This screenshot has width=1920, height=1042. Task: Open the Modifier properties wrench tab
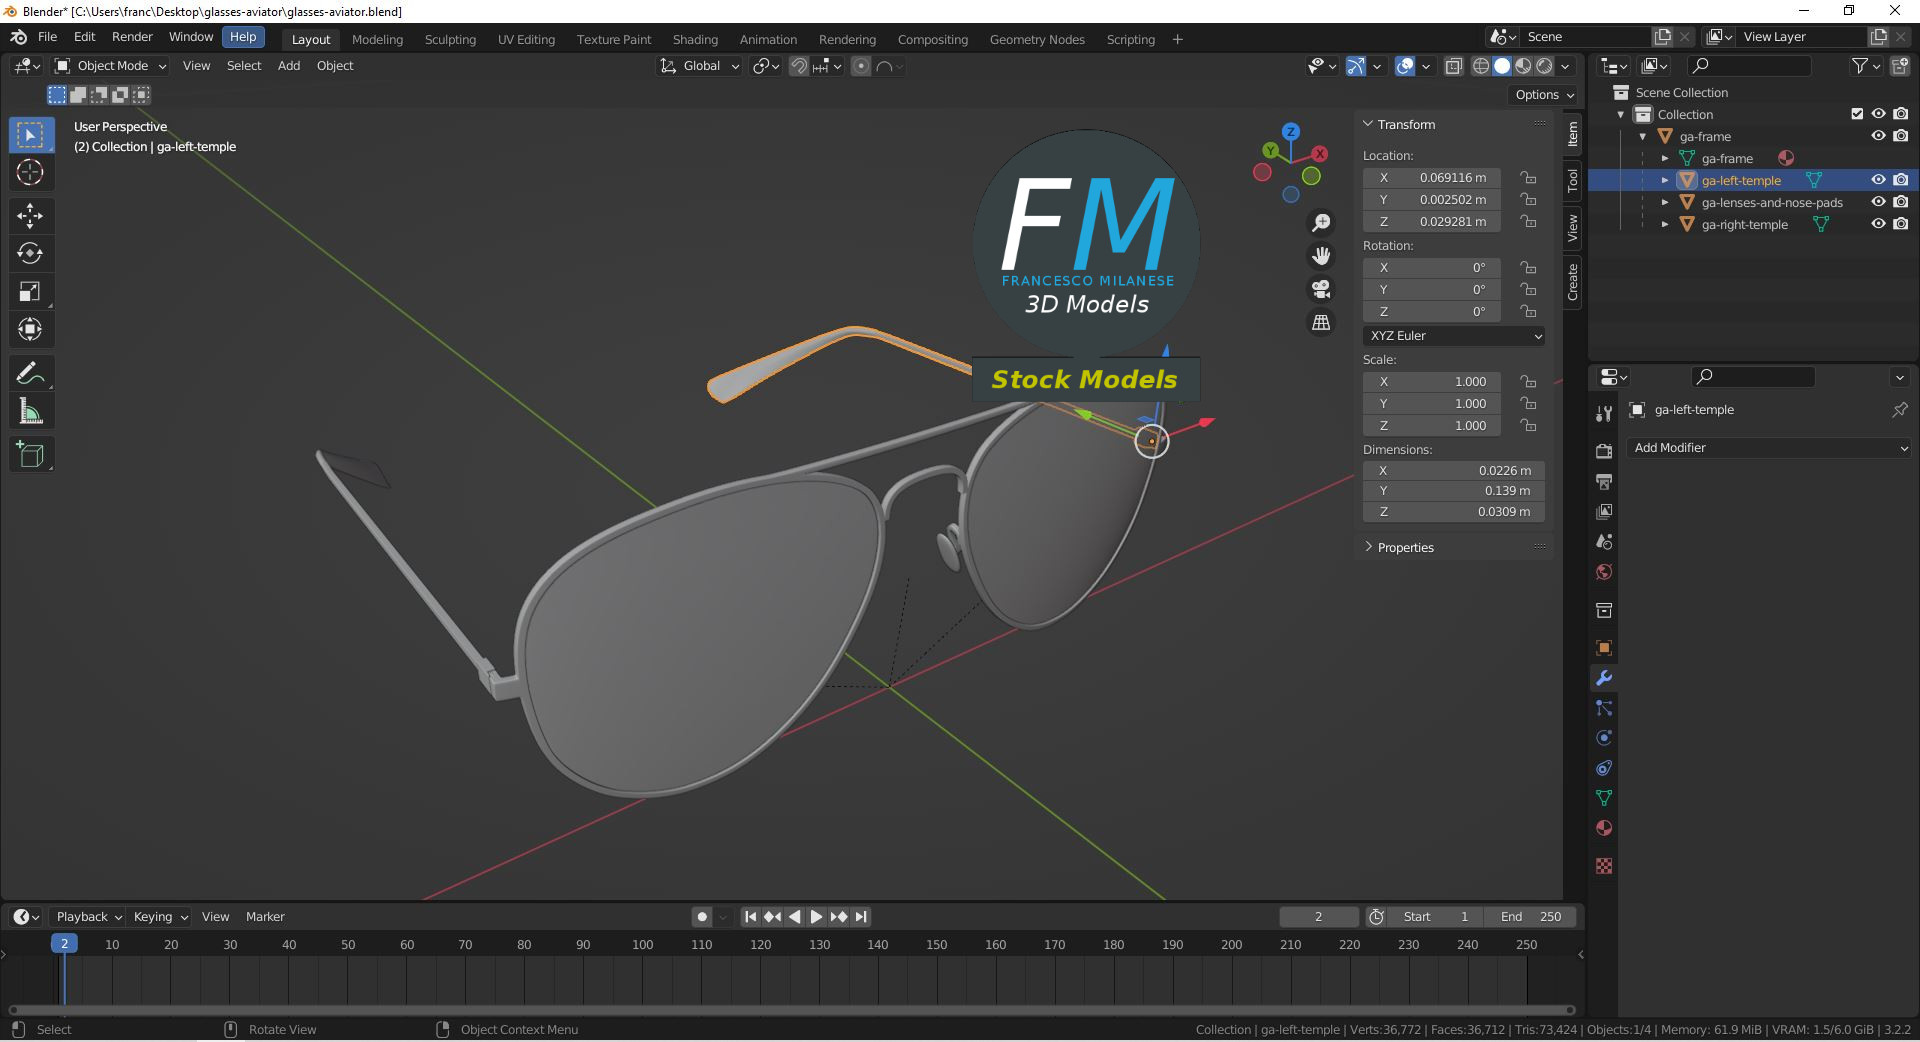pyautogui.click(x=1604, y=678)
